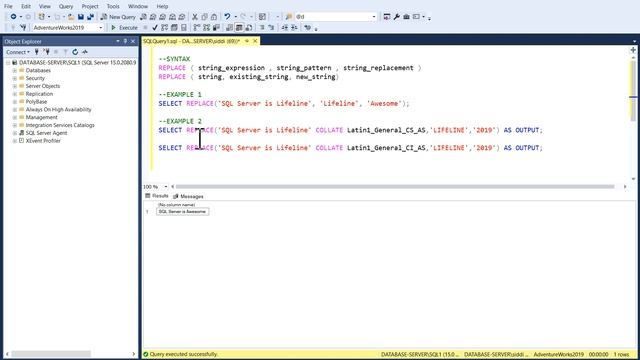Click the navigate Back arrow icon

click(13, 17)
